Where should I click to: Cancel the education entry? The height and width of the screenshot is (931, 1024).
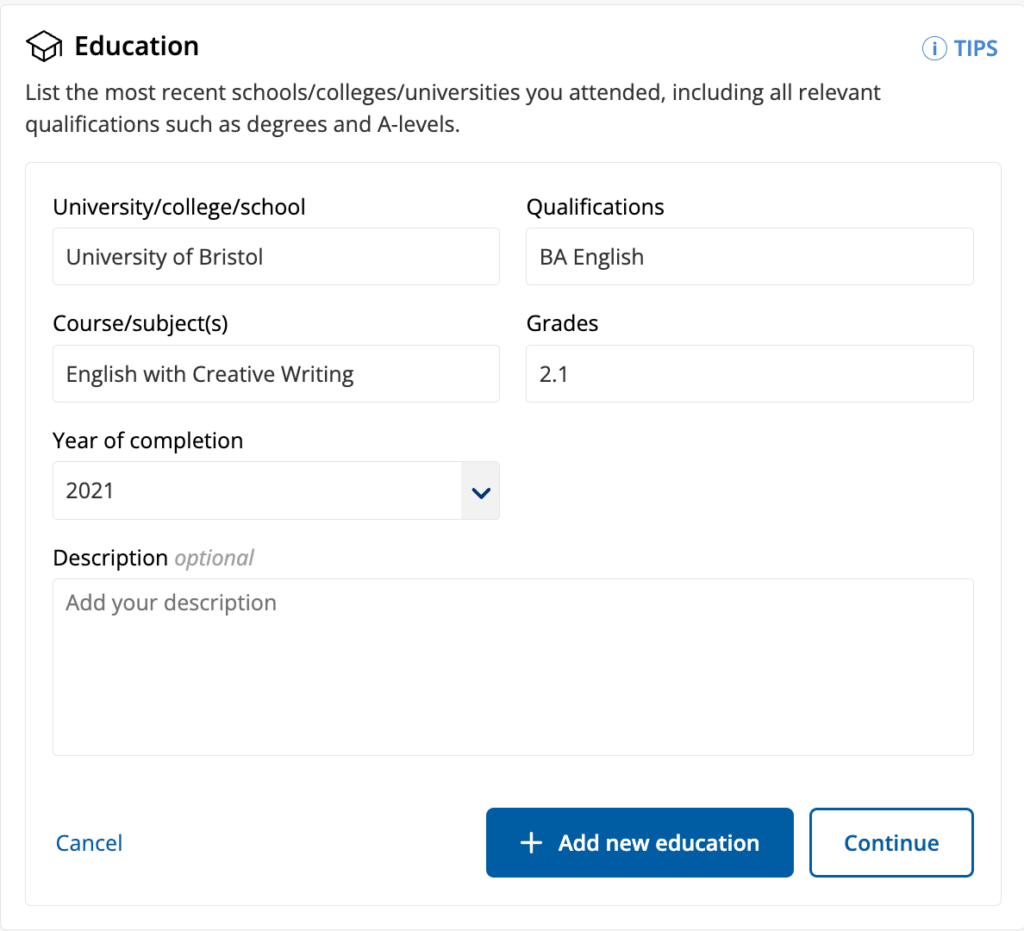click(x=88, y=842)
